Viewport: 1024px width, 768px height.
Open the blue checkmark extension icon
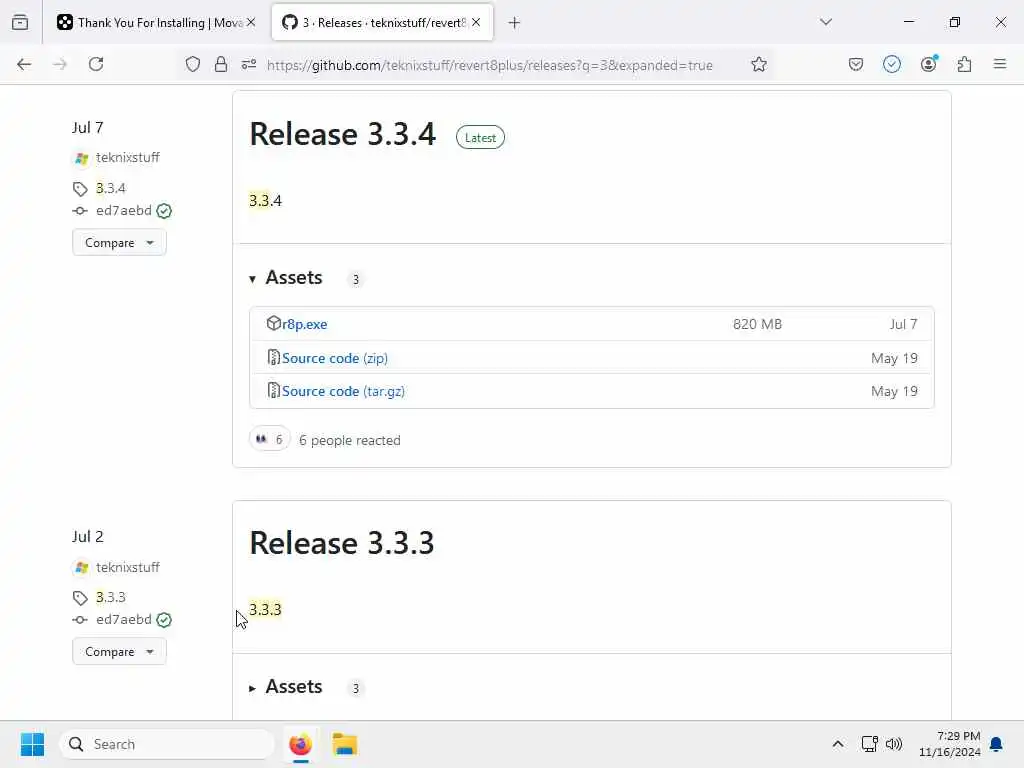[891, 64]
